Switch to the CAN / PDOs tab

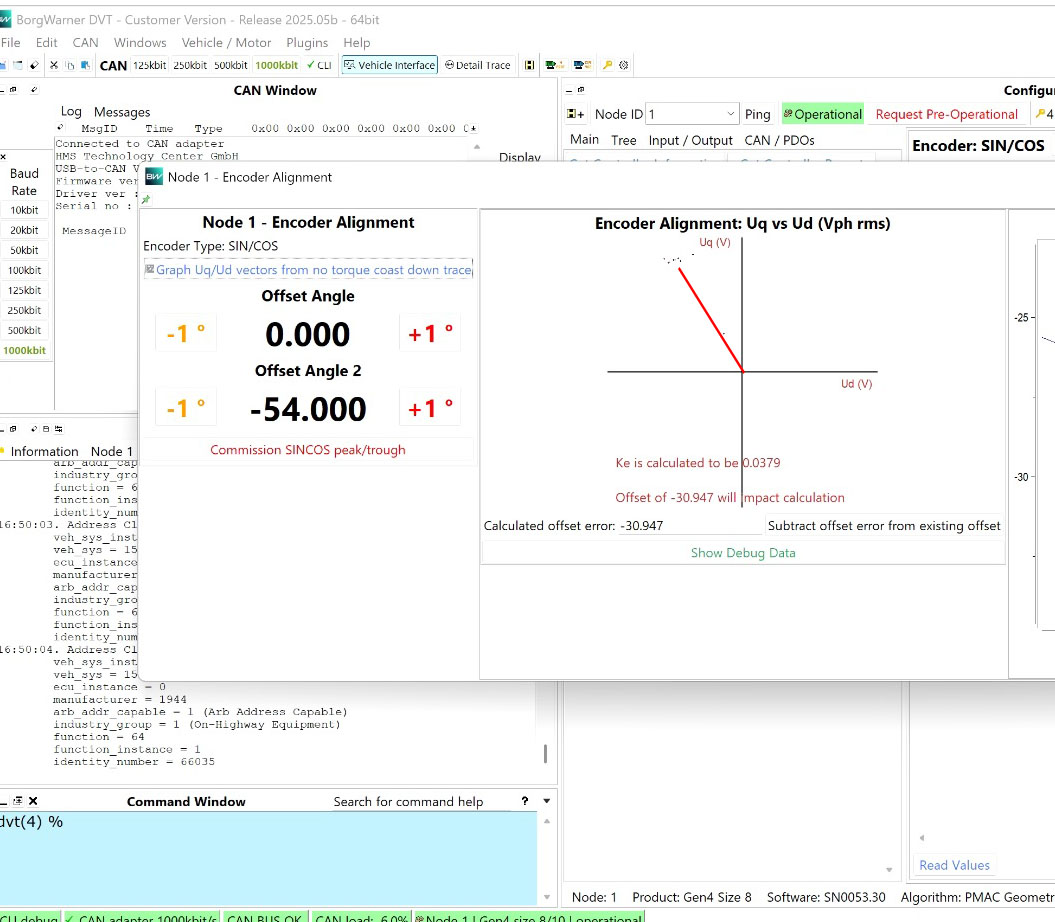point(779,140)
